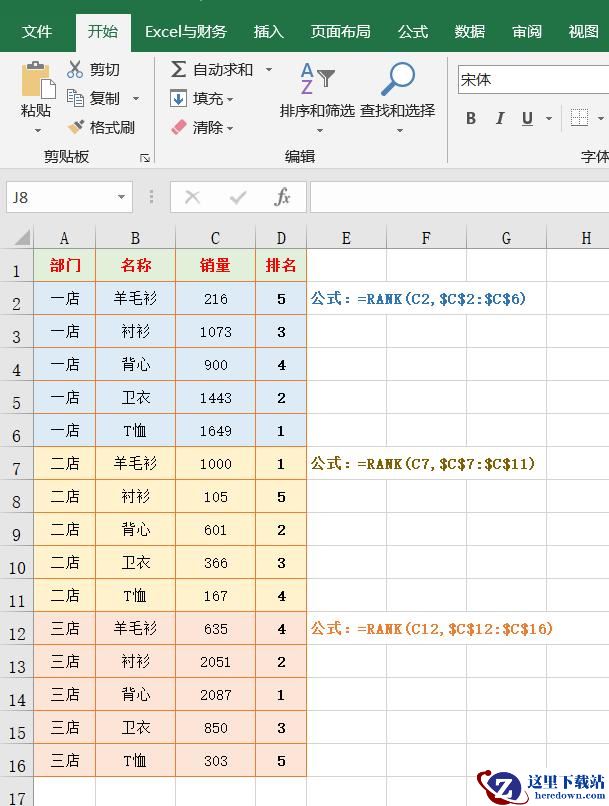Viewport: 609px width, 806px height.
Task: Expand the Copy options dropdown arrow
Action: (x=136, y=98)
